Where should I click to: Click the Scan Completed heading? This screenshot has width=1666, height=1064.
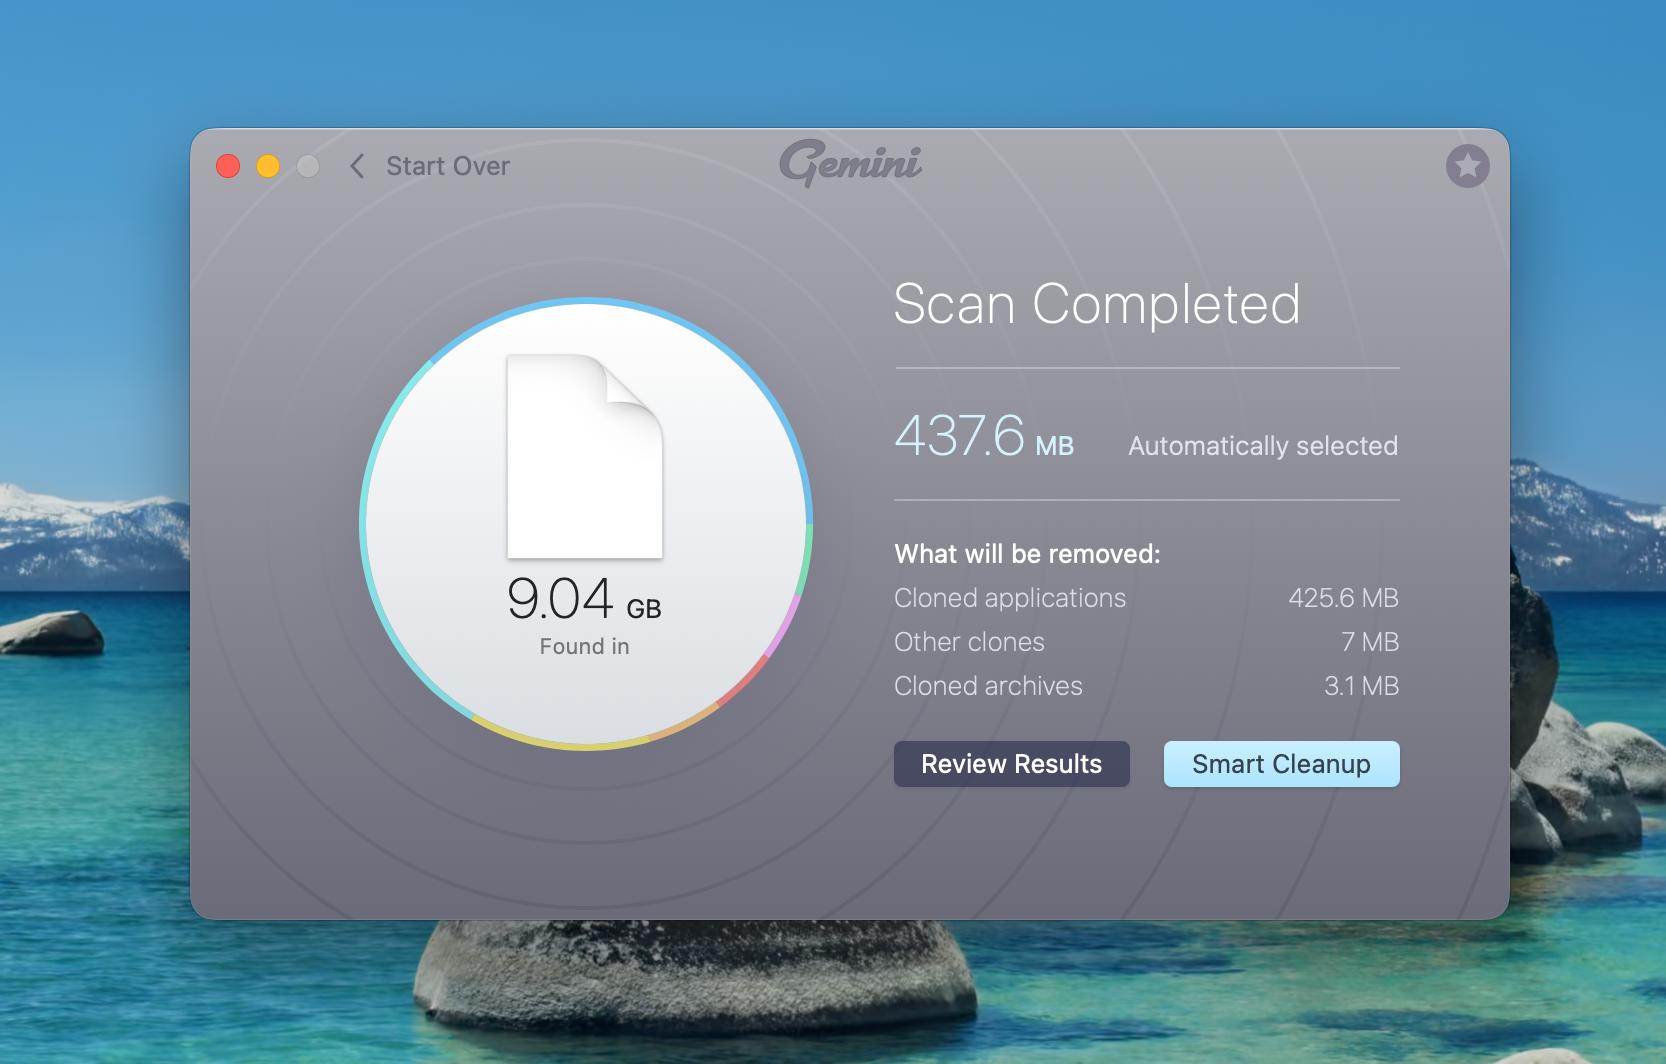[1096, 304]
